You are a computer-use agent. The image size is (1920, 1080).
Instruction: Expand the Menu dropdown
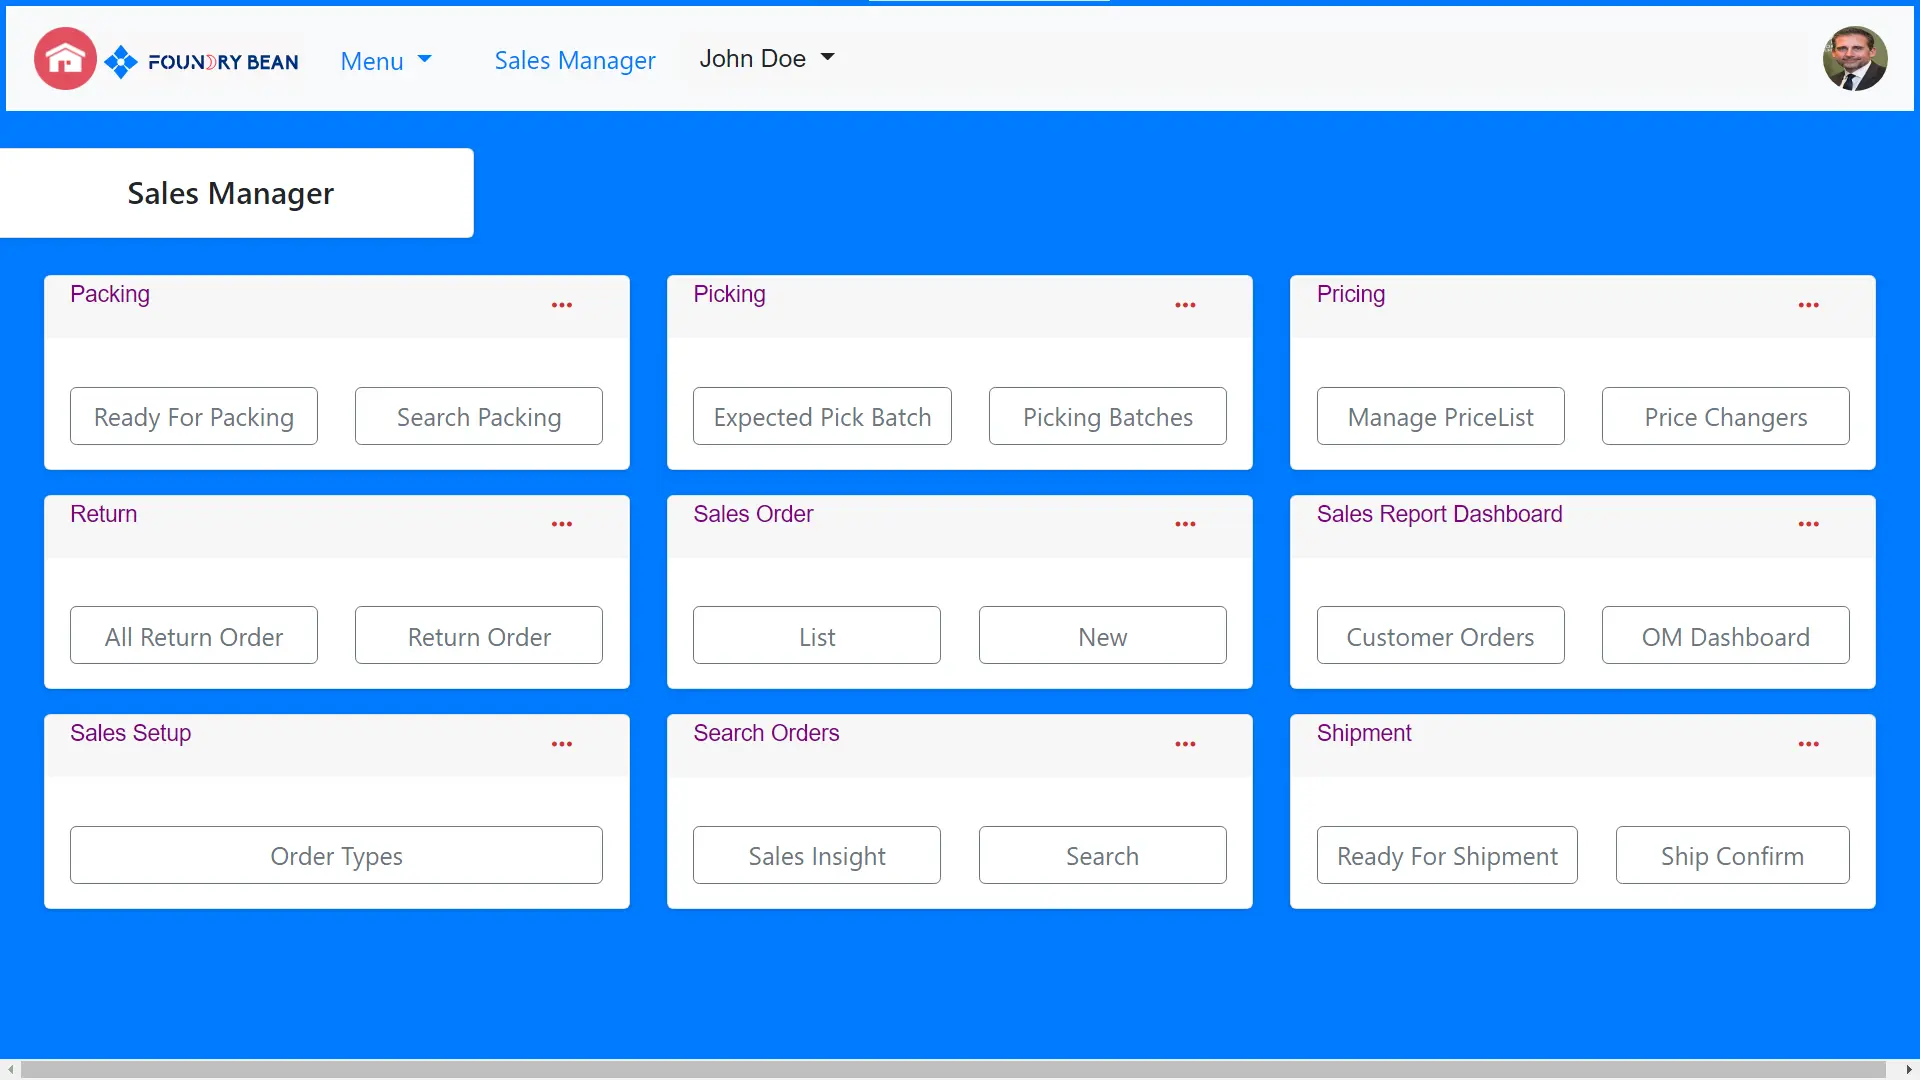pyautogui.click(x=386, y=60)
